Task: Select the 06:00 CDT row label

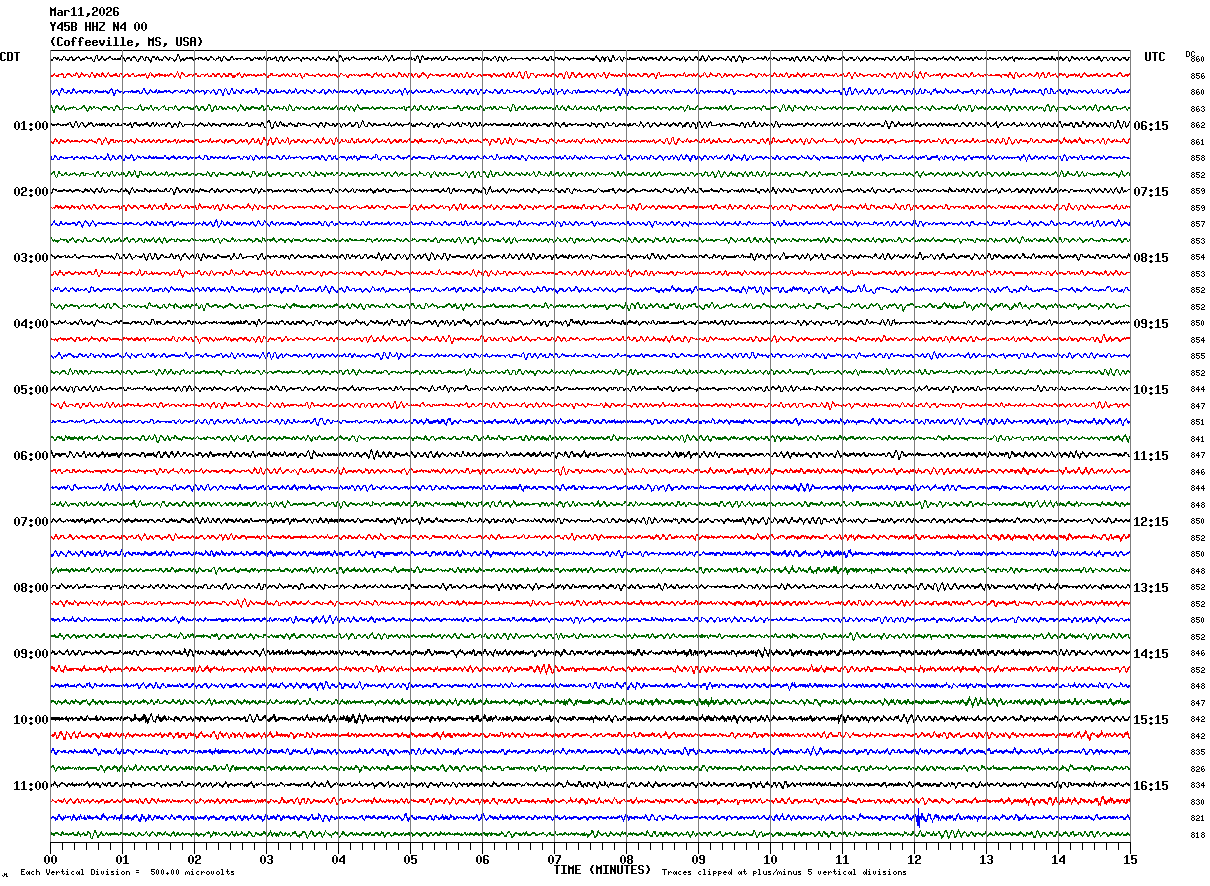Action: tap(30, 456)
